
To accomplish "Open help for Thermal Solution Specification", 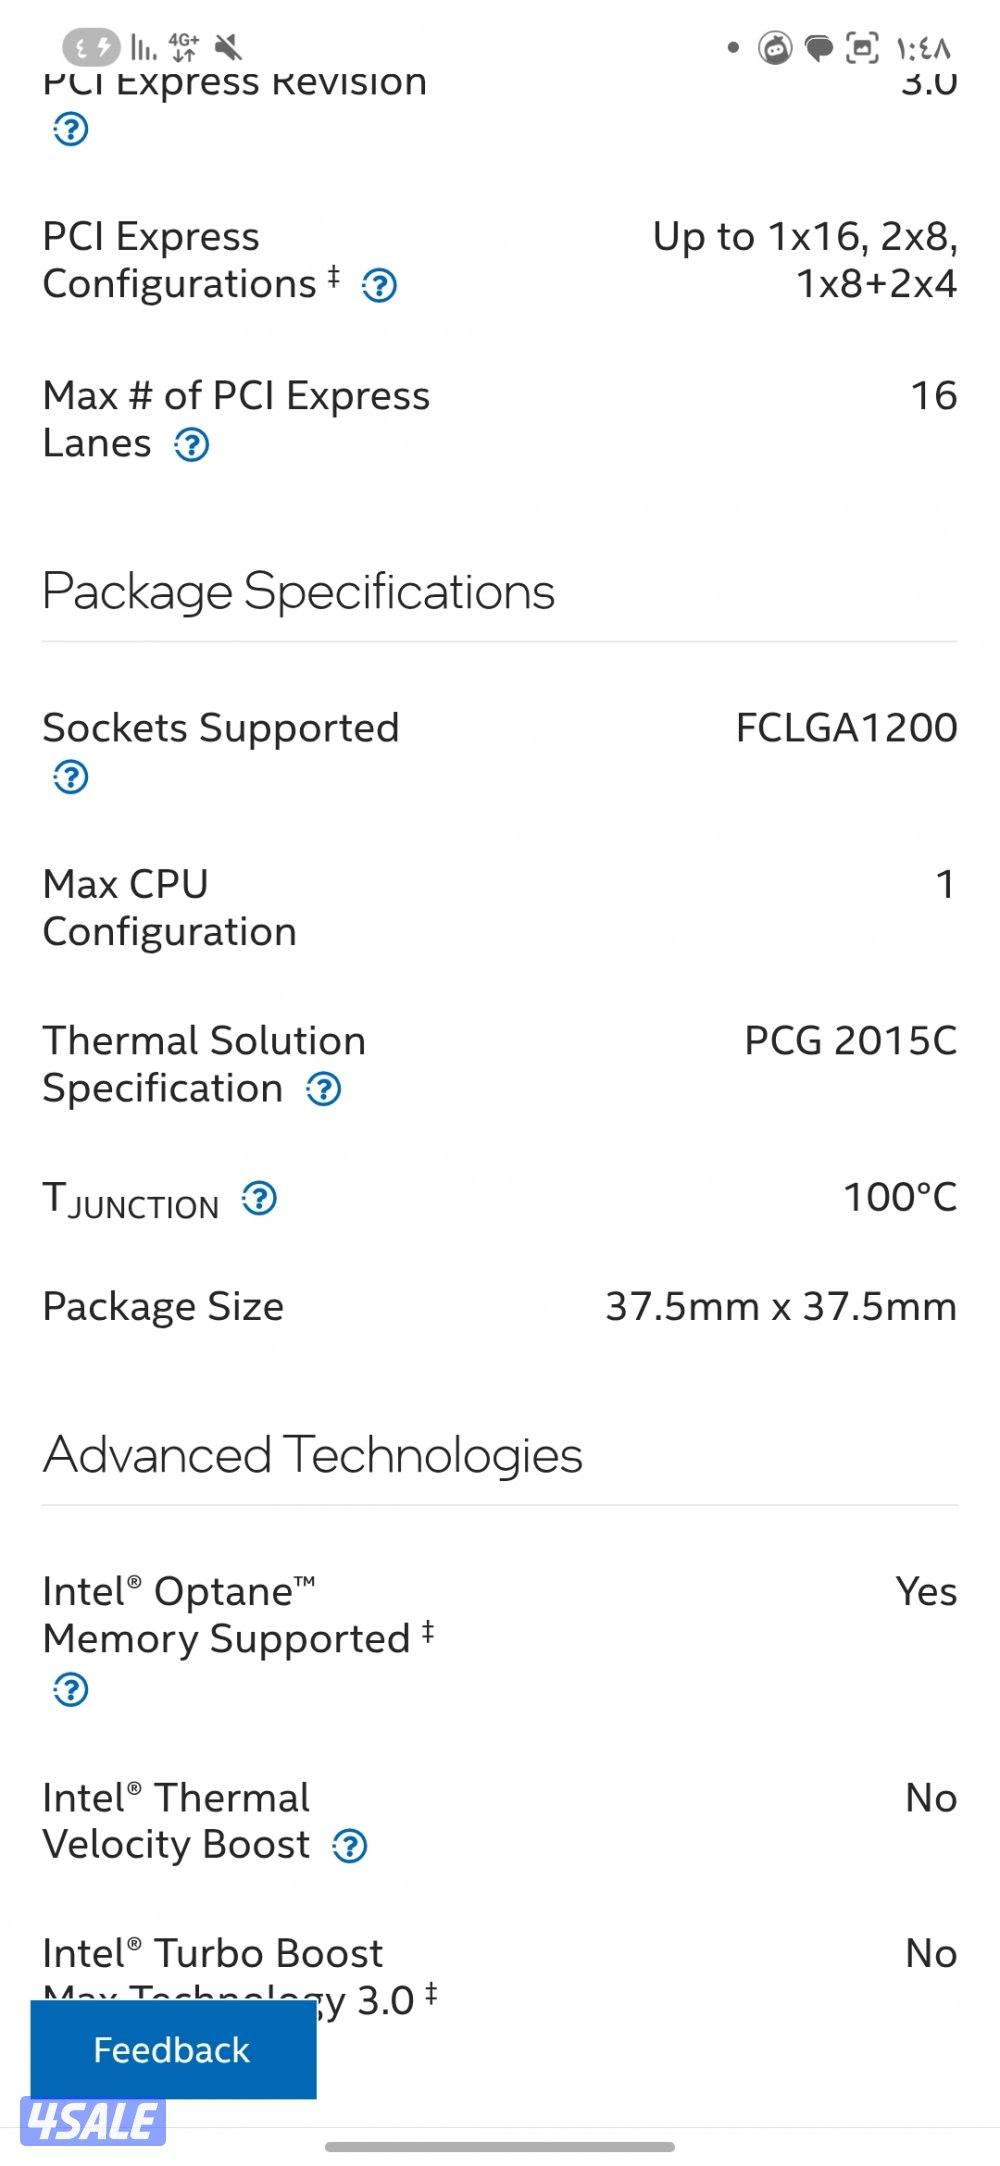I will click(x=324, y=1089).
